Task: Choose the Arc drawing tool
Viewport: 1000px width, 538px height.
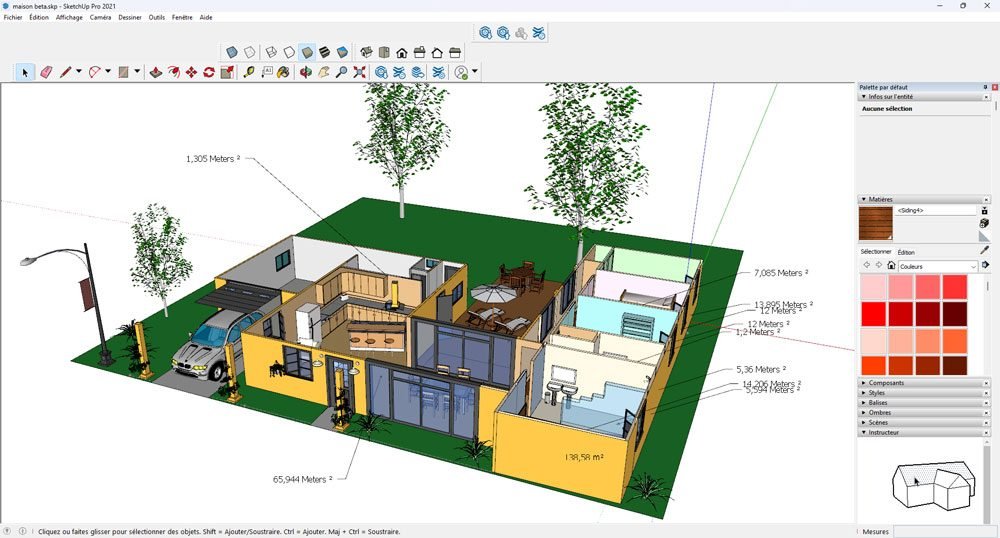Action: 95,73
